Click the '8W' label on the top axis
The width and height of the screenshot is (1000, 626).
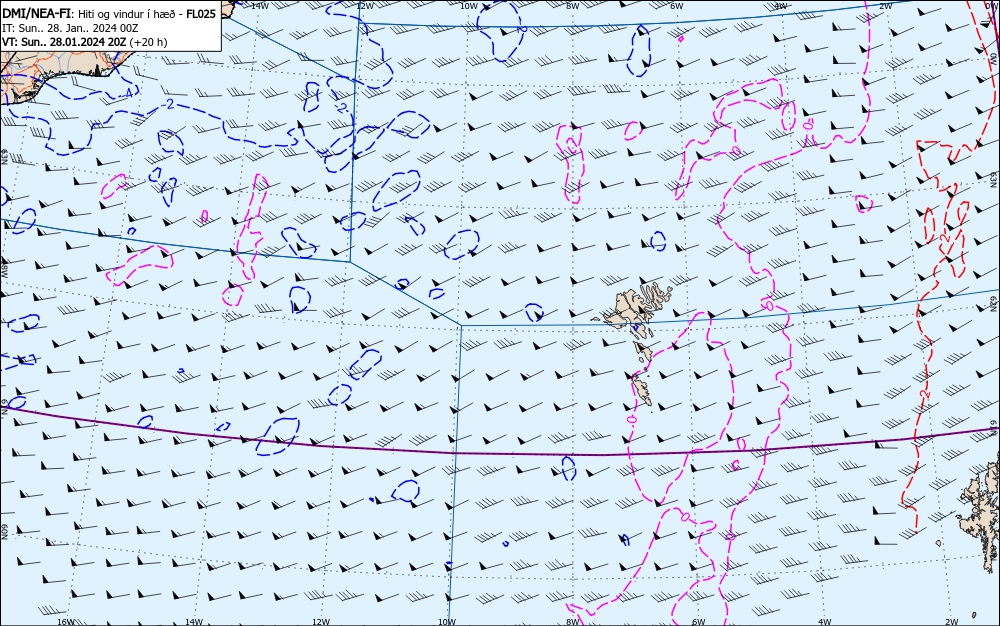pos(573,6)
